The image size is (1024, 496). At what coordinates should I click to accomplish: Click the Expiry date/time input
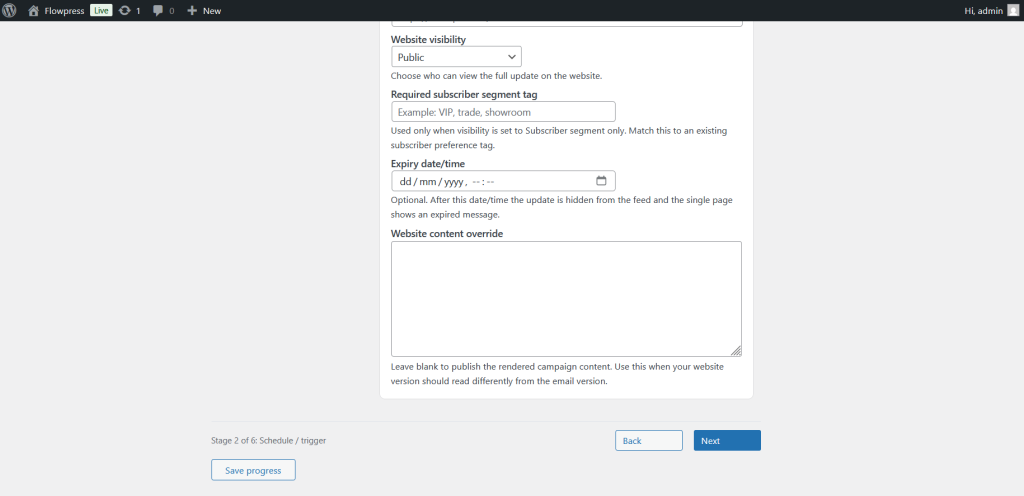tap(503, 181)
